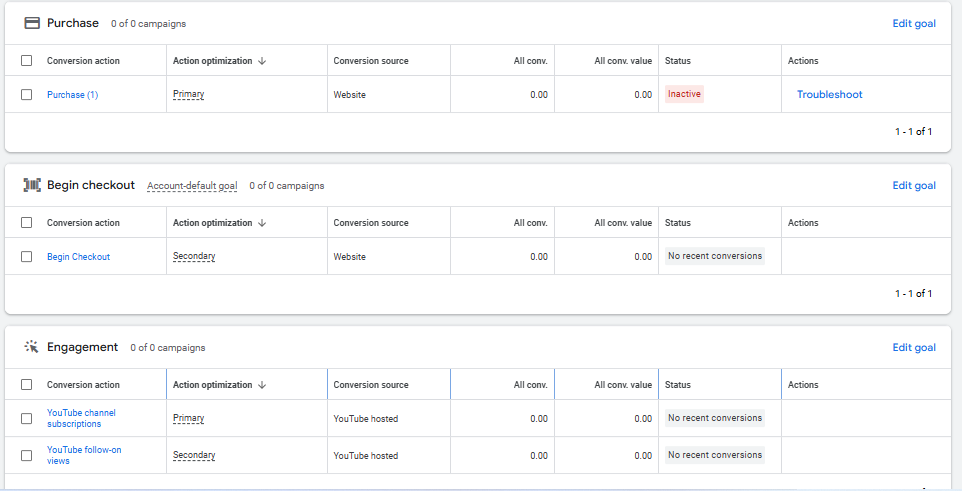Open Primary optimization dropdown for YouTube channel subscriptions
Viewport: 962px width, 491px height.
188,419
